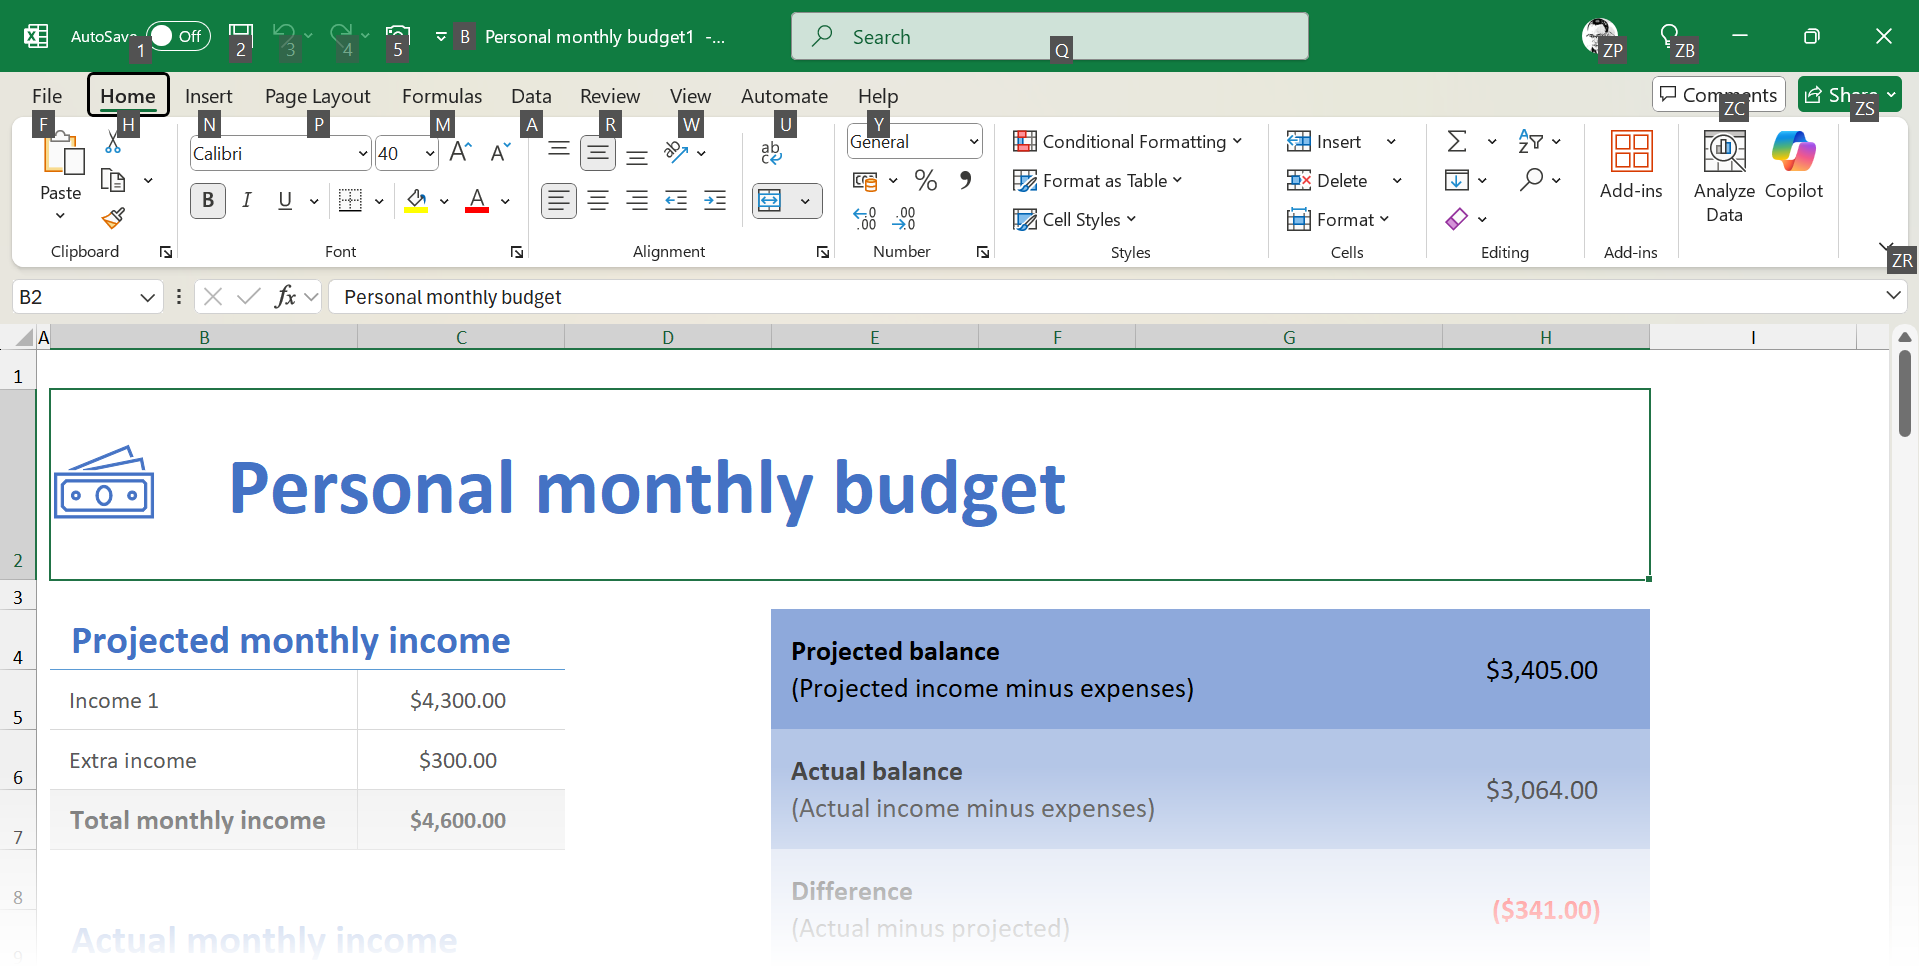Increase indent in Alignment group
This screenshot has height=967, width=1919.
coord(715,201)
